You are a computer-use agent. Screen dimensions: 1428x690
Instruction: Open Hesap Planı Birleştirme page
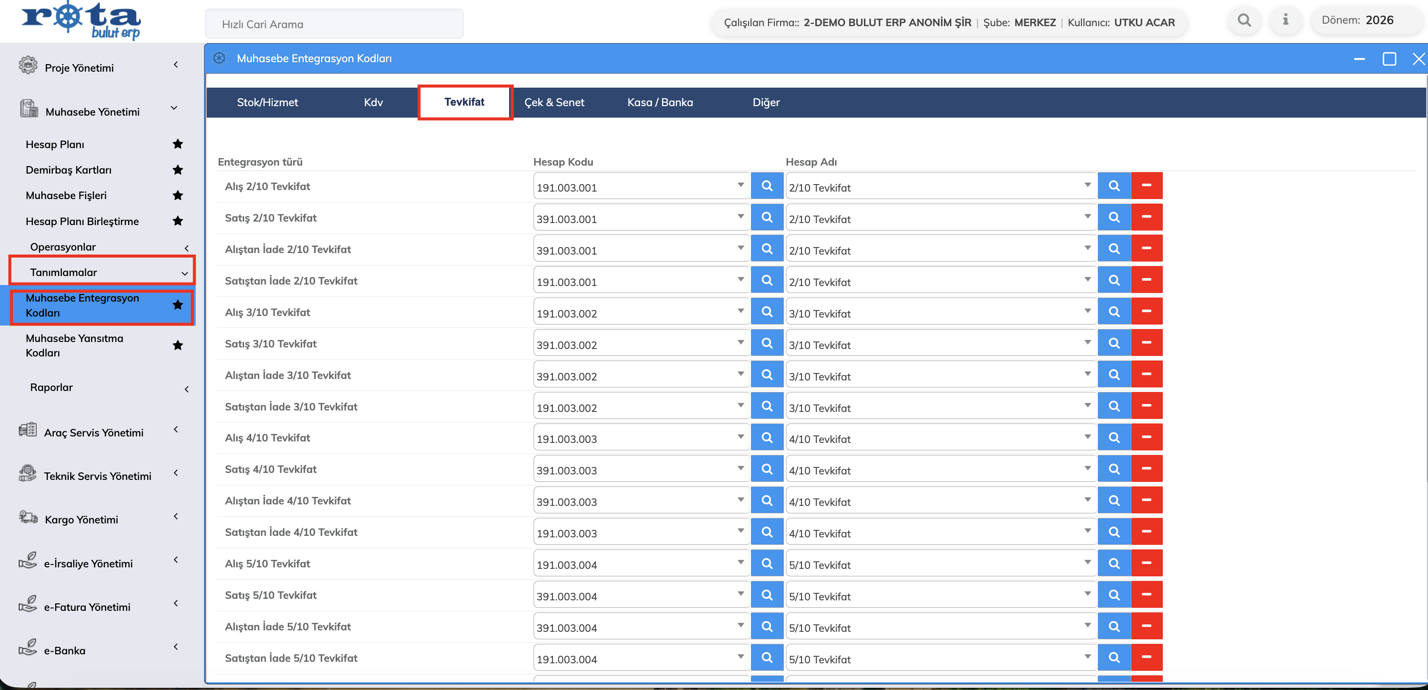coord(82,221)
